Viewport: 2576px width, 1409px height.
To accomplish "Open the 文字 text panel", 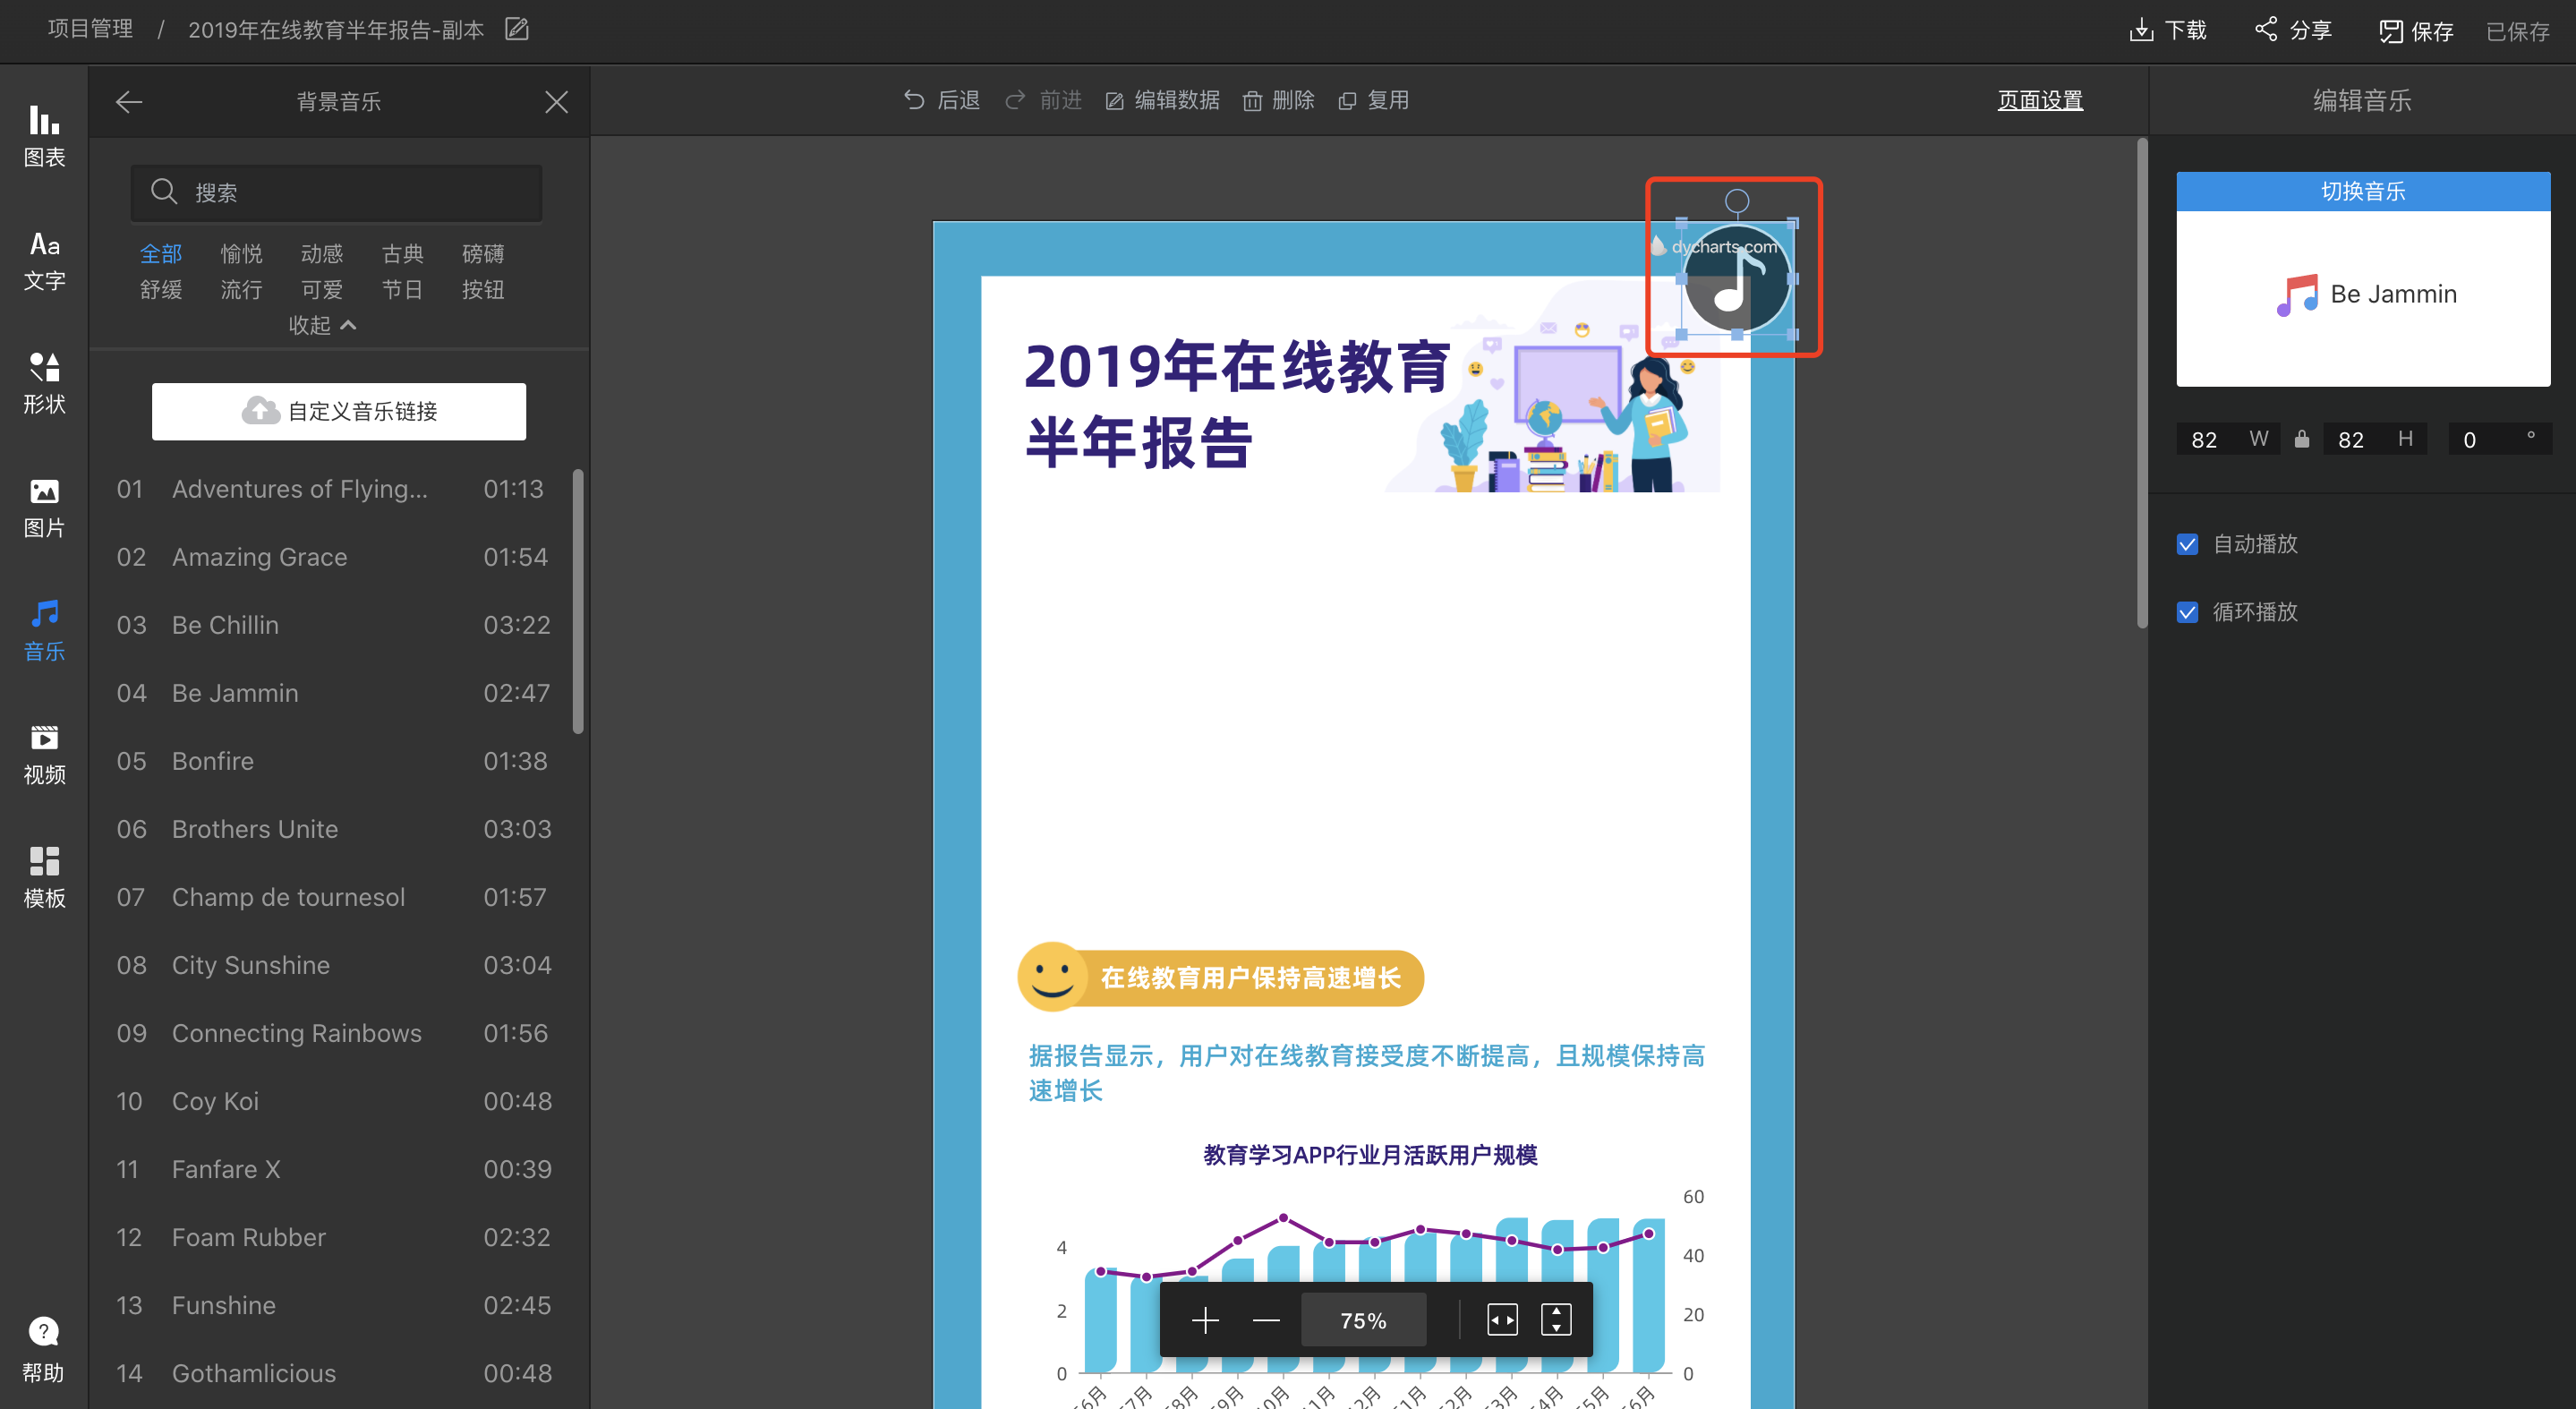I will coord(44,260).
